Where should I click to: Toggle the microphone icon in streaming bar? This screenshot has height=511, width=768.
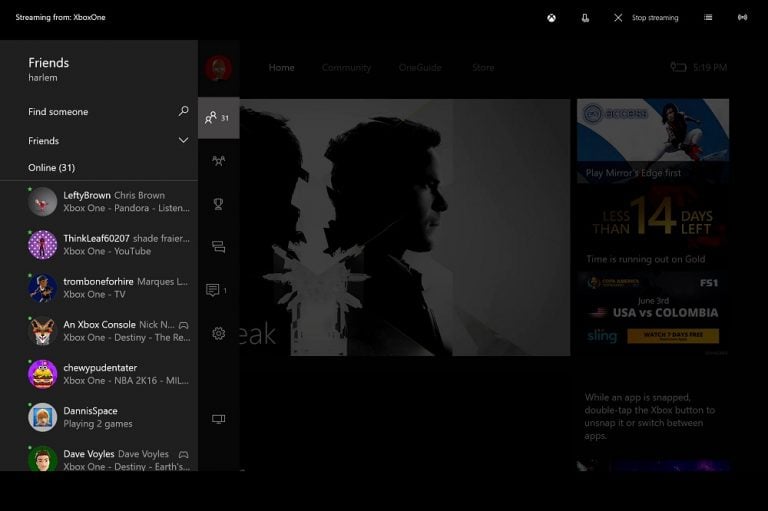click(x=585, y=18)
